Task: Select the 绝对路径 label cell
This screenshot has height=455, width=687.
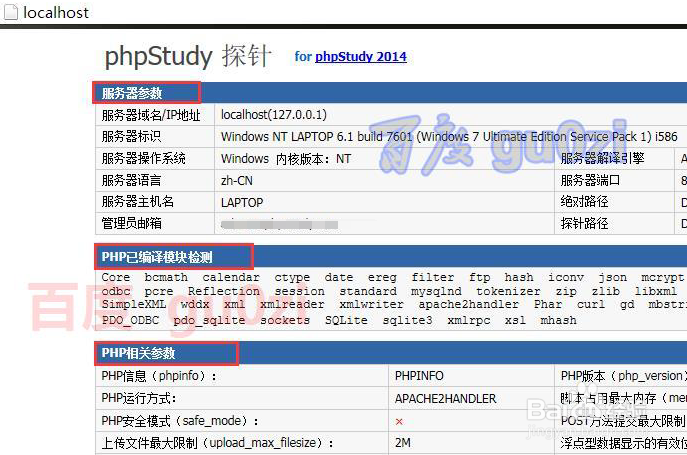Action: point(614,202)
